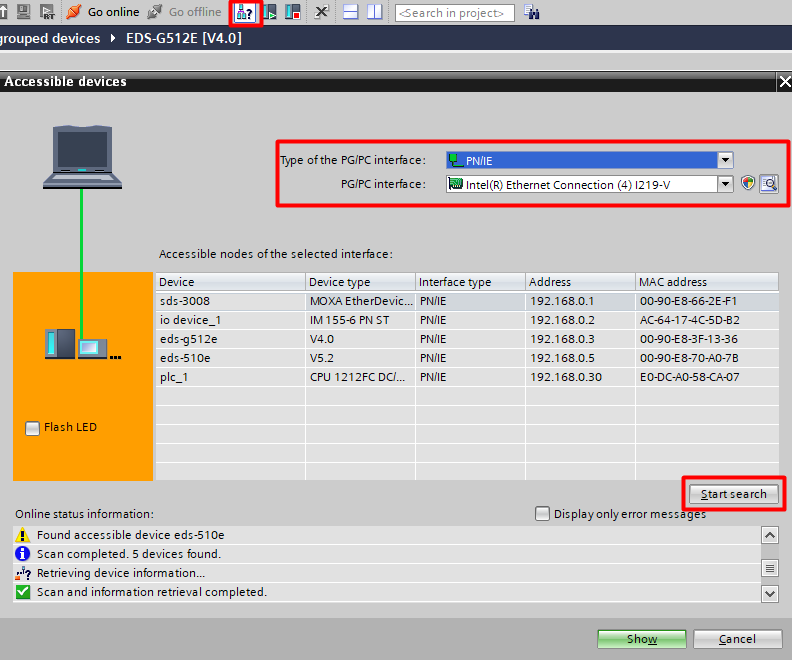
Task: Sort by the Interface type column header
Action: [471, 282]
